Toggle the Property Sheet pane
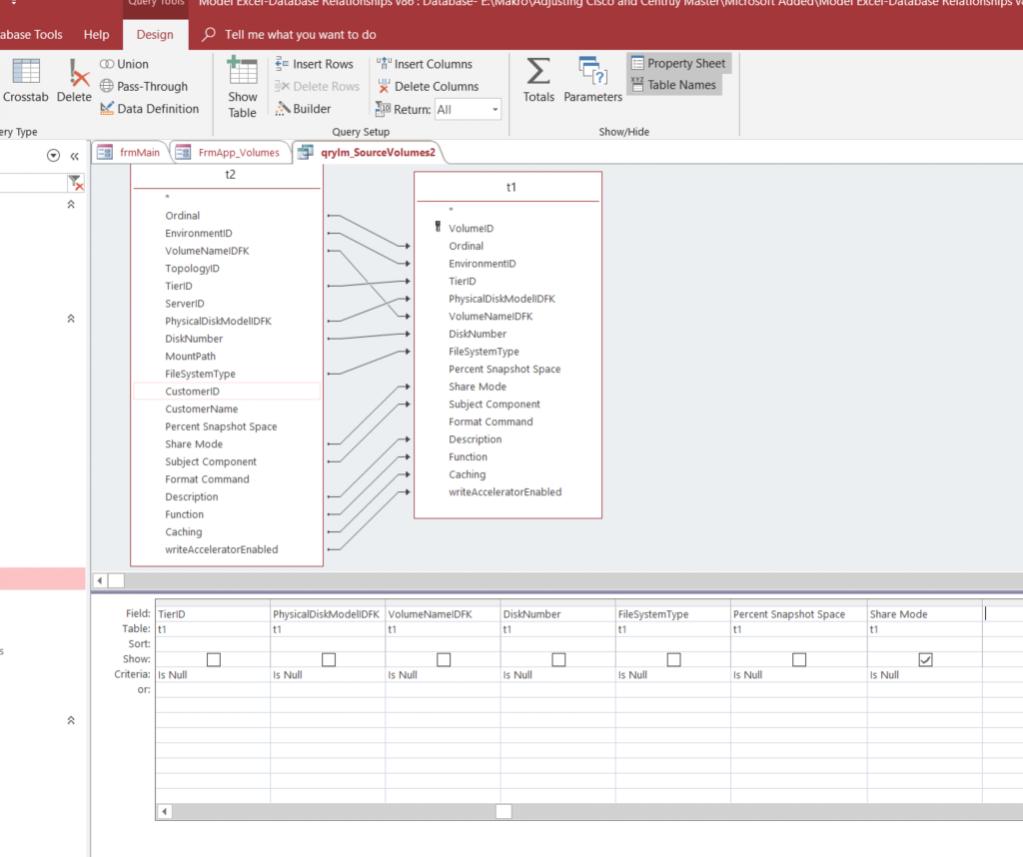The height and width of the screenshot is (857, 1023). [x=678, y=64]
